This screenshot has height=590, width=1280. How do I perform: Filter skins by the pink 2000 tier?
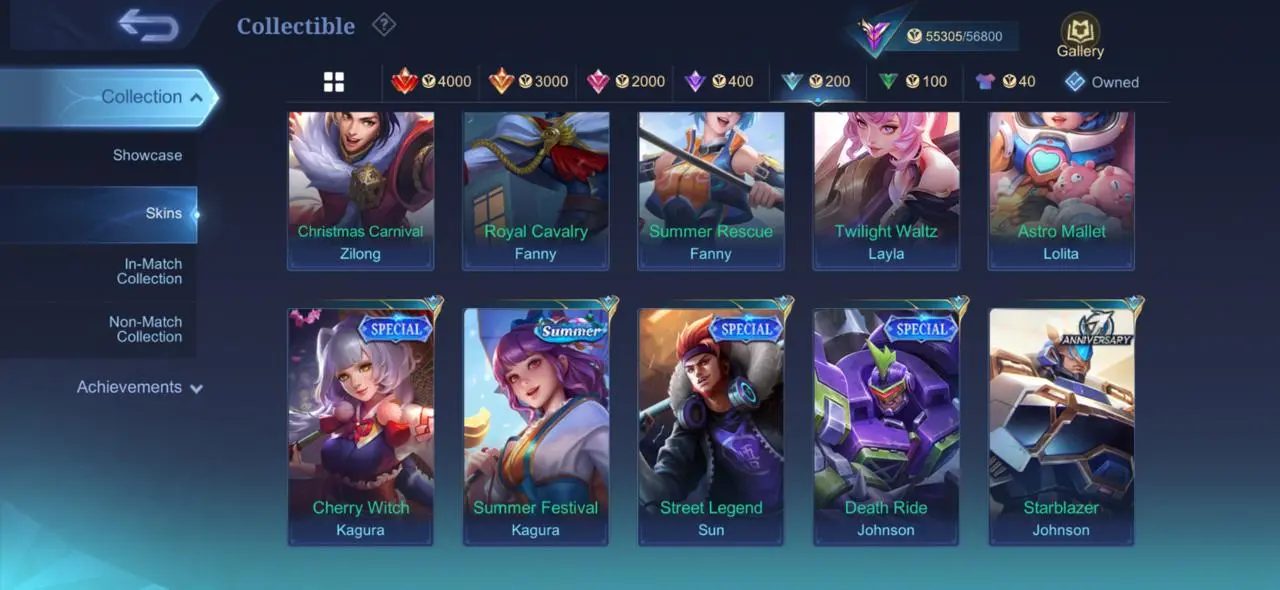pos(625,81)
